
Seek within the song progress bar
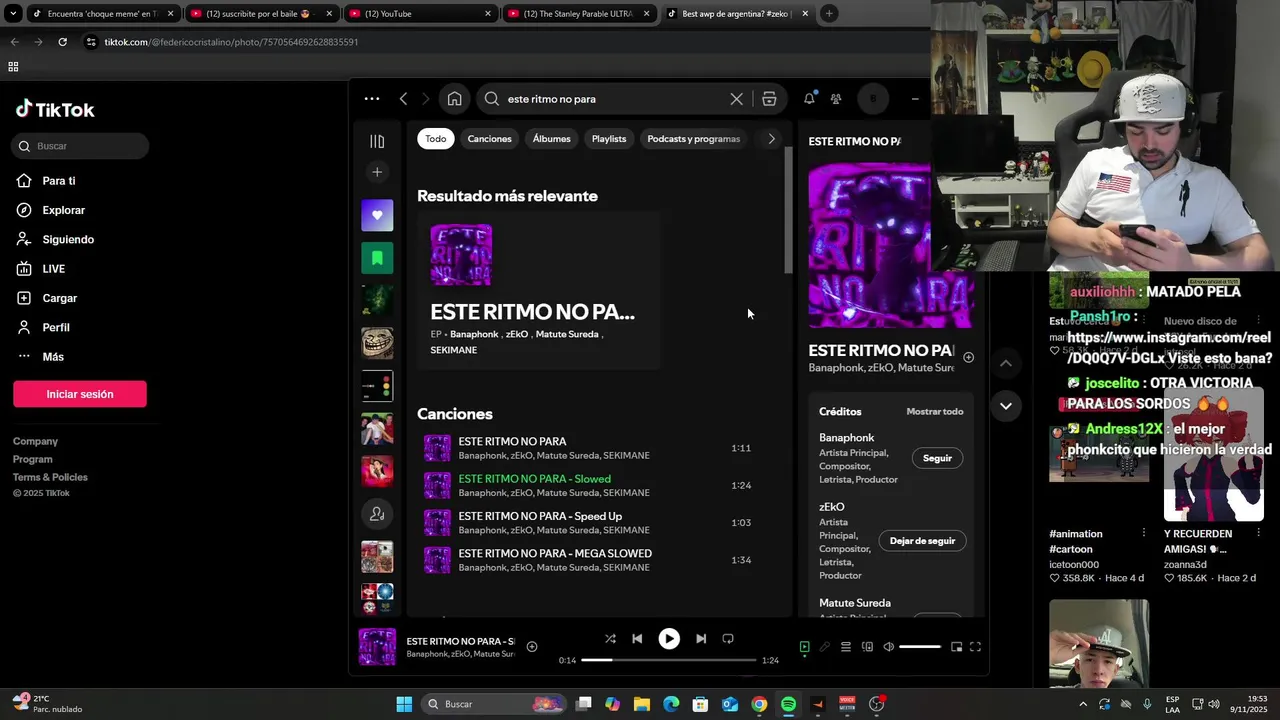(669, 660)
